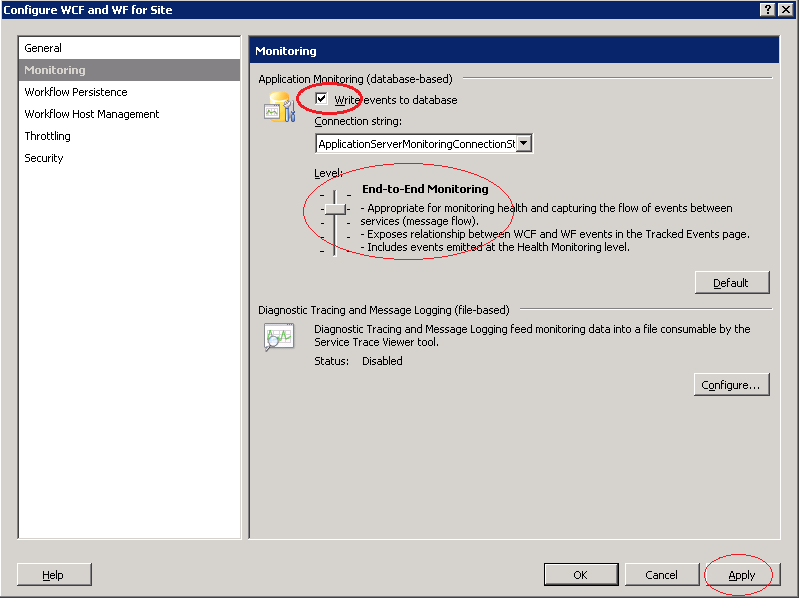Click the title bar help question mark
Screen dimensions: 801x600
[767, 9]
